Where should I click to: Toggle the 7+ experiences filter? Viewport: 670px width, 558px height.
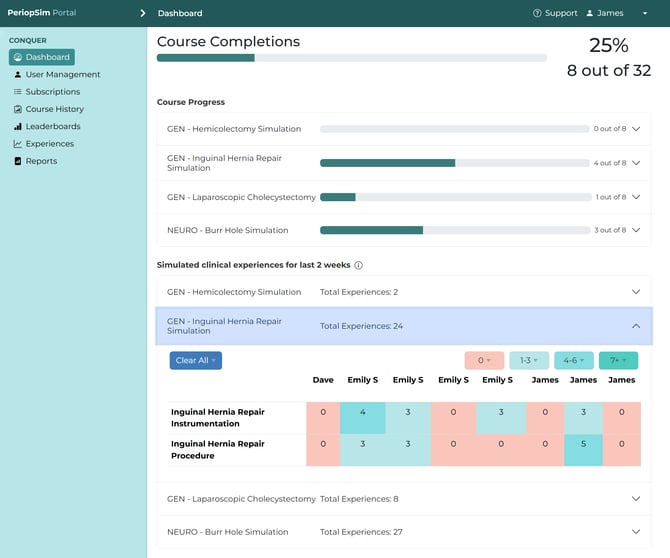pos(618,361)
